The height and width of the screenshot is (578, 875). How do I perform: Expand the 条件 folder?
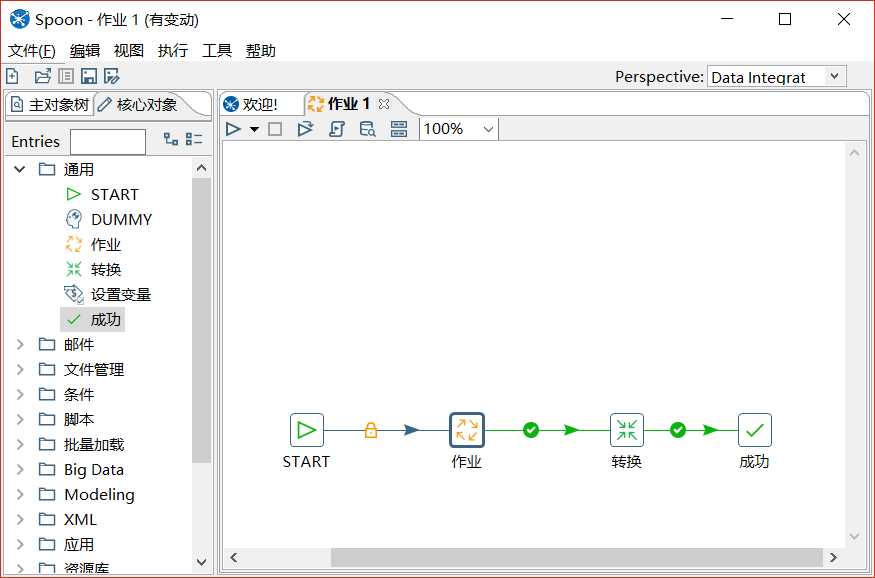click(20, 394)
